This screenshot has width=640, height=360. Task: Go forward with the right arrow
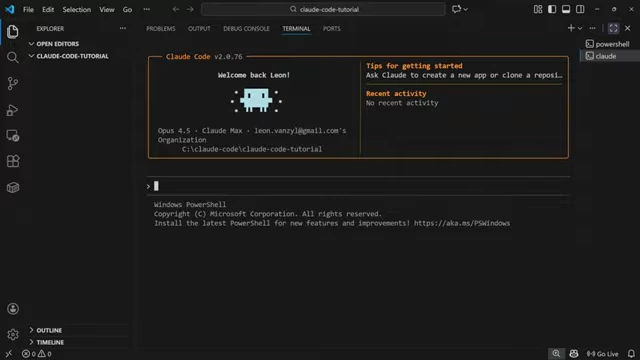[190, 9]
